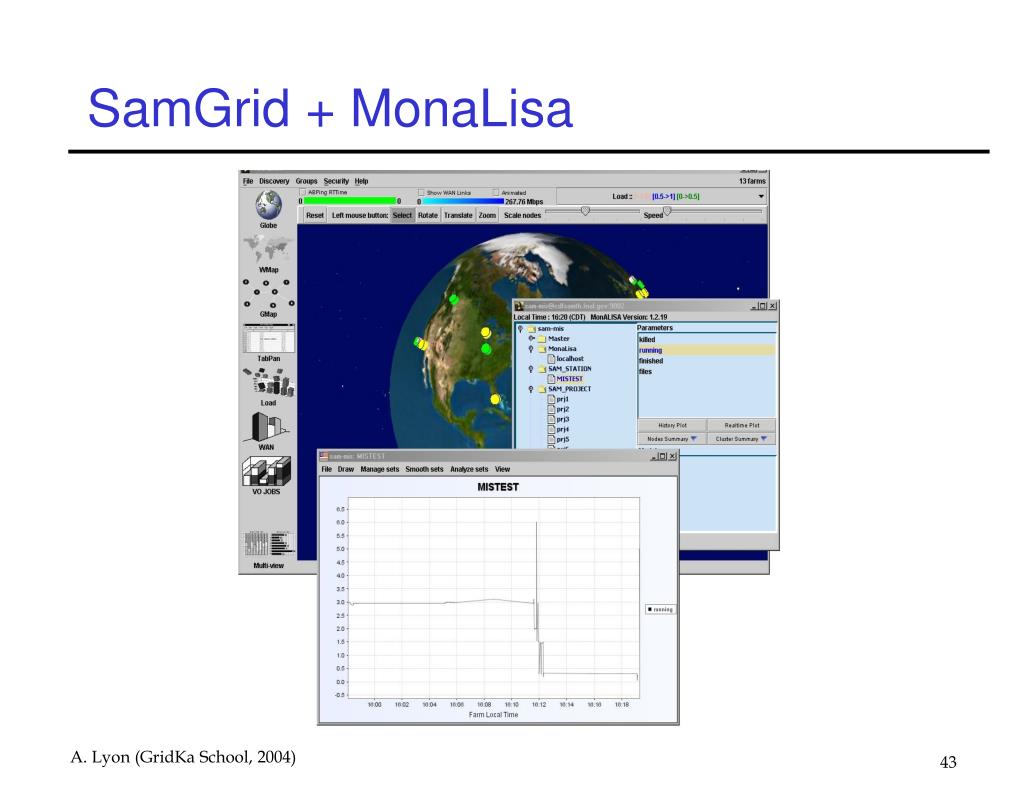Enable the ABPing RTTime checkbox
This screenshot has width=1024, height=791.
pyautogui.click(x=302, y=193)
